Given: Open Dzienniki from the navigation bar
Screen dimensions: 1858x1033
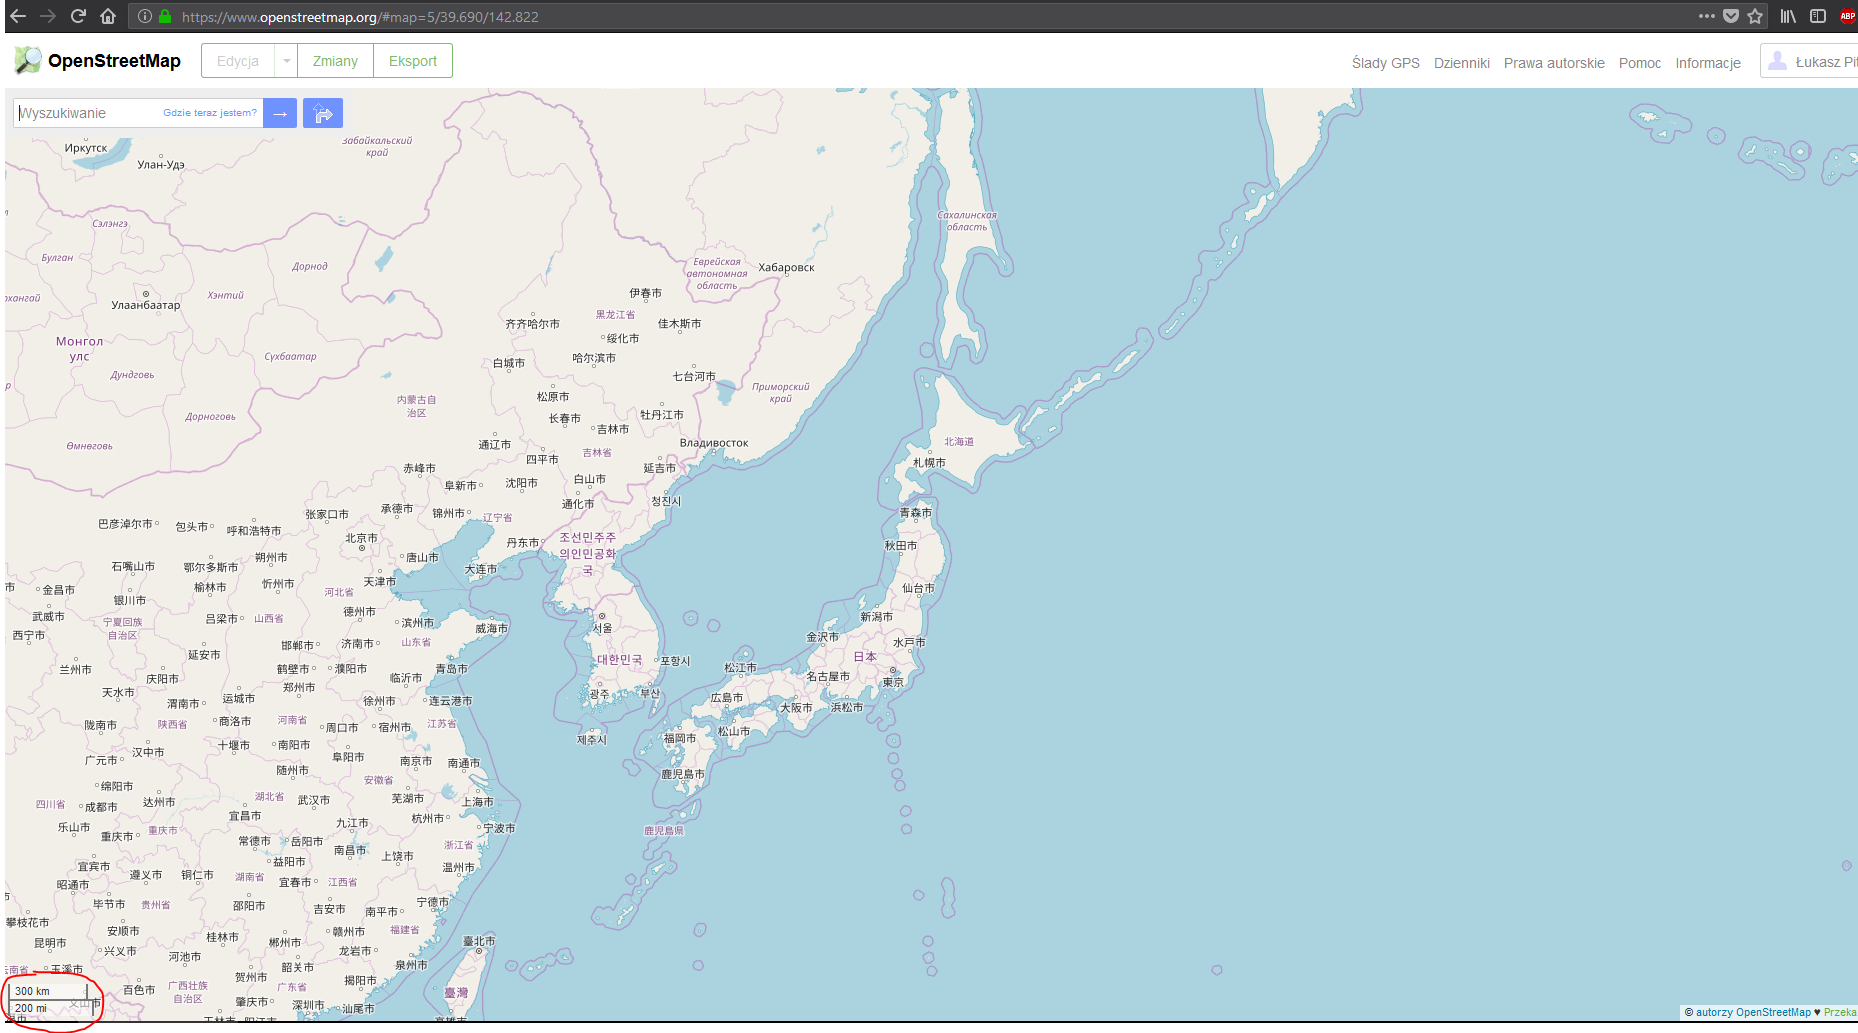Looking at the screenshot, I should pos(1462,62).
